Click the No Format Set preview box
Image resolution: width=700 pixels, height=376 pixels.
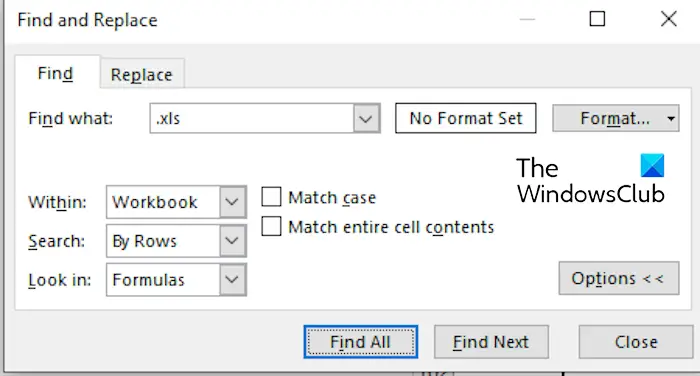tap(466, 118)
